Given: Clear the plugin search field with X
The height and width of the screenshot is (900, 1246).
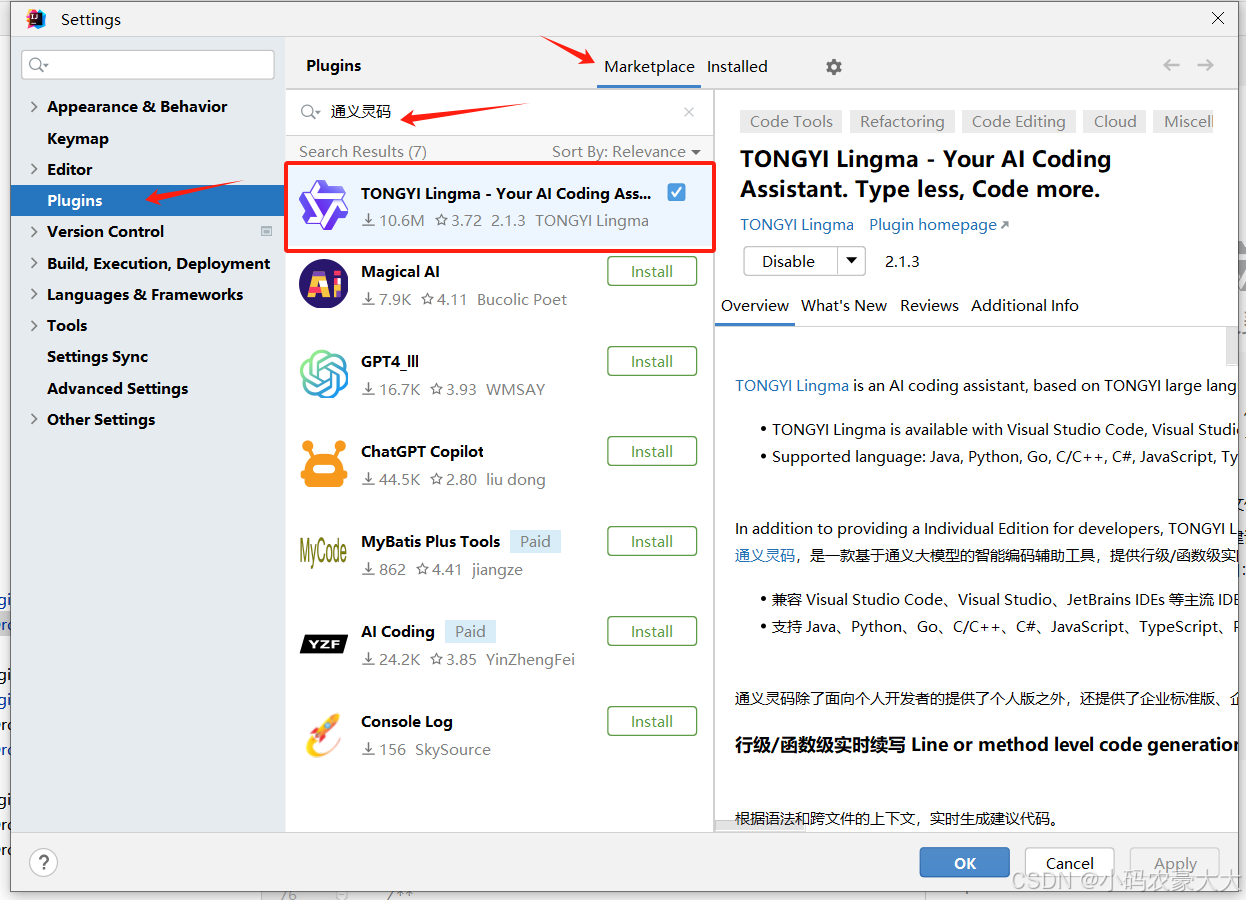Looking at the screenshot, I should click(689, 112).
